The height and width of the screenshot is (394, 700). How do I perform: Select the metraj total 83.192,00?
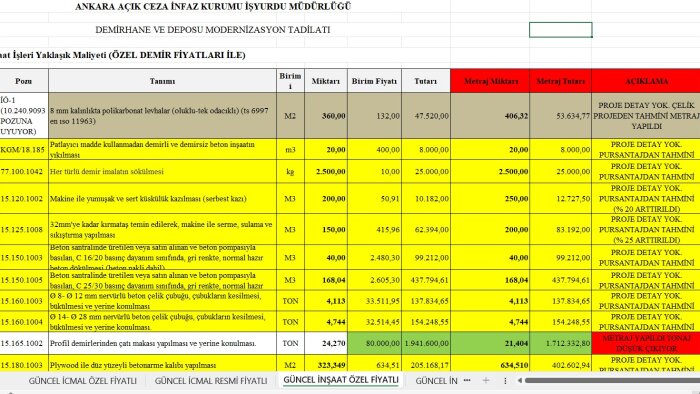tap(561, 229)
